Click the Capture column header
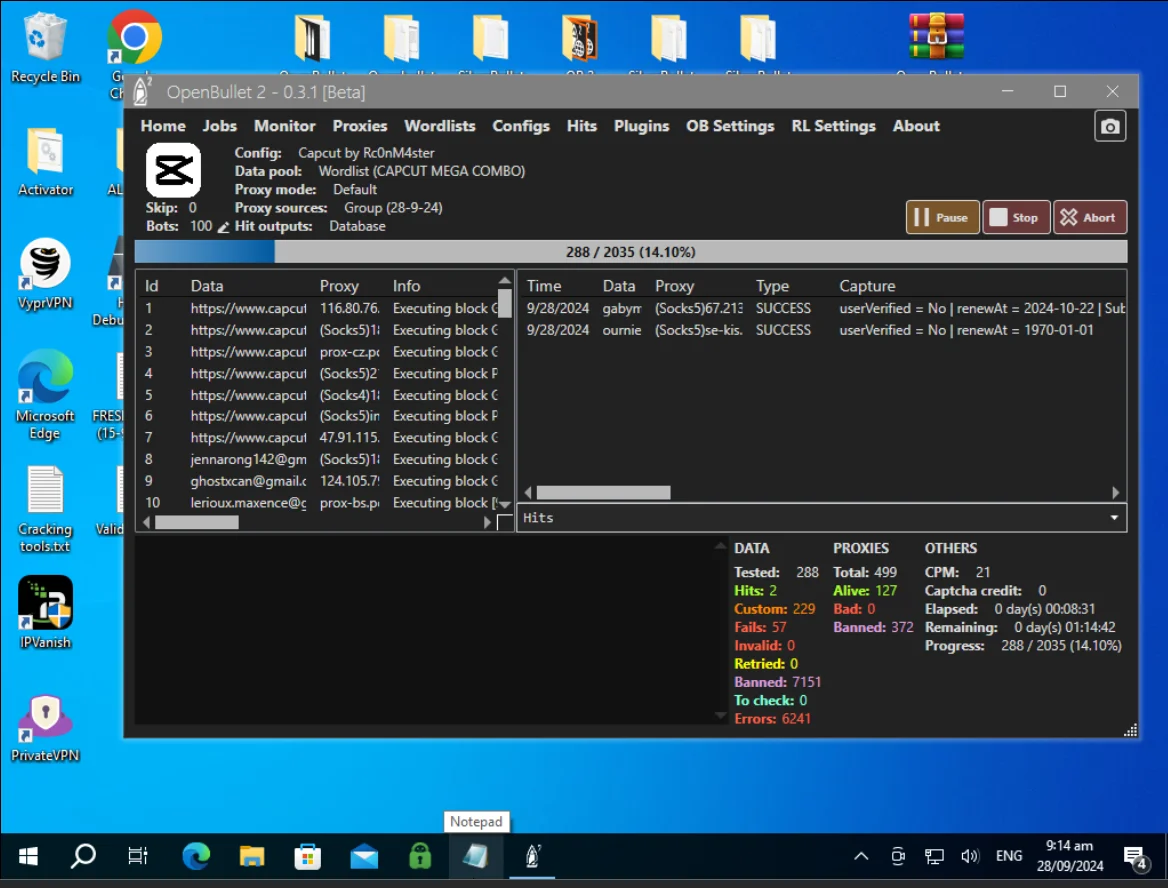Image resolution: width=1168 pixels, height=888 pixels. point(867,286)
